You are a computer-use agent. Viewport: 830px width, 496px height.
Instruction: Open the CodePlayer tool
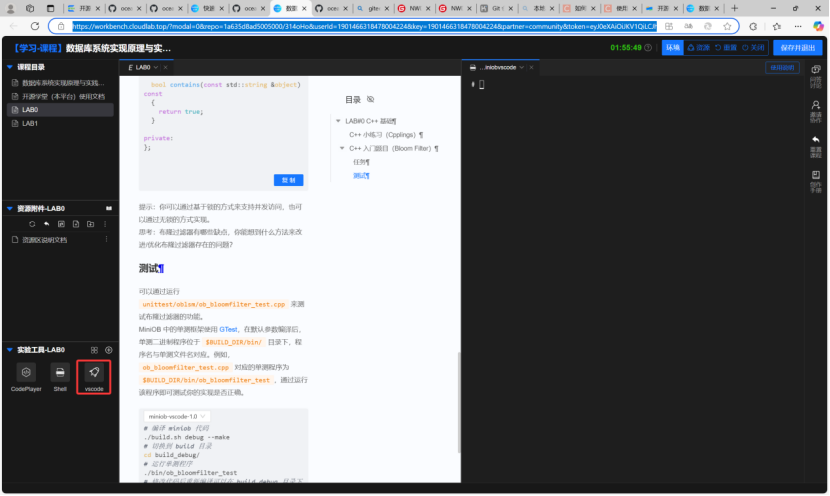26,377
